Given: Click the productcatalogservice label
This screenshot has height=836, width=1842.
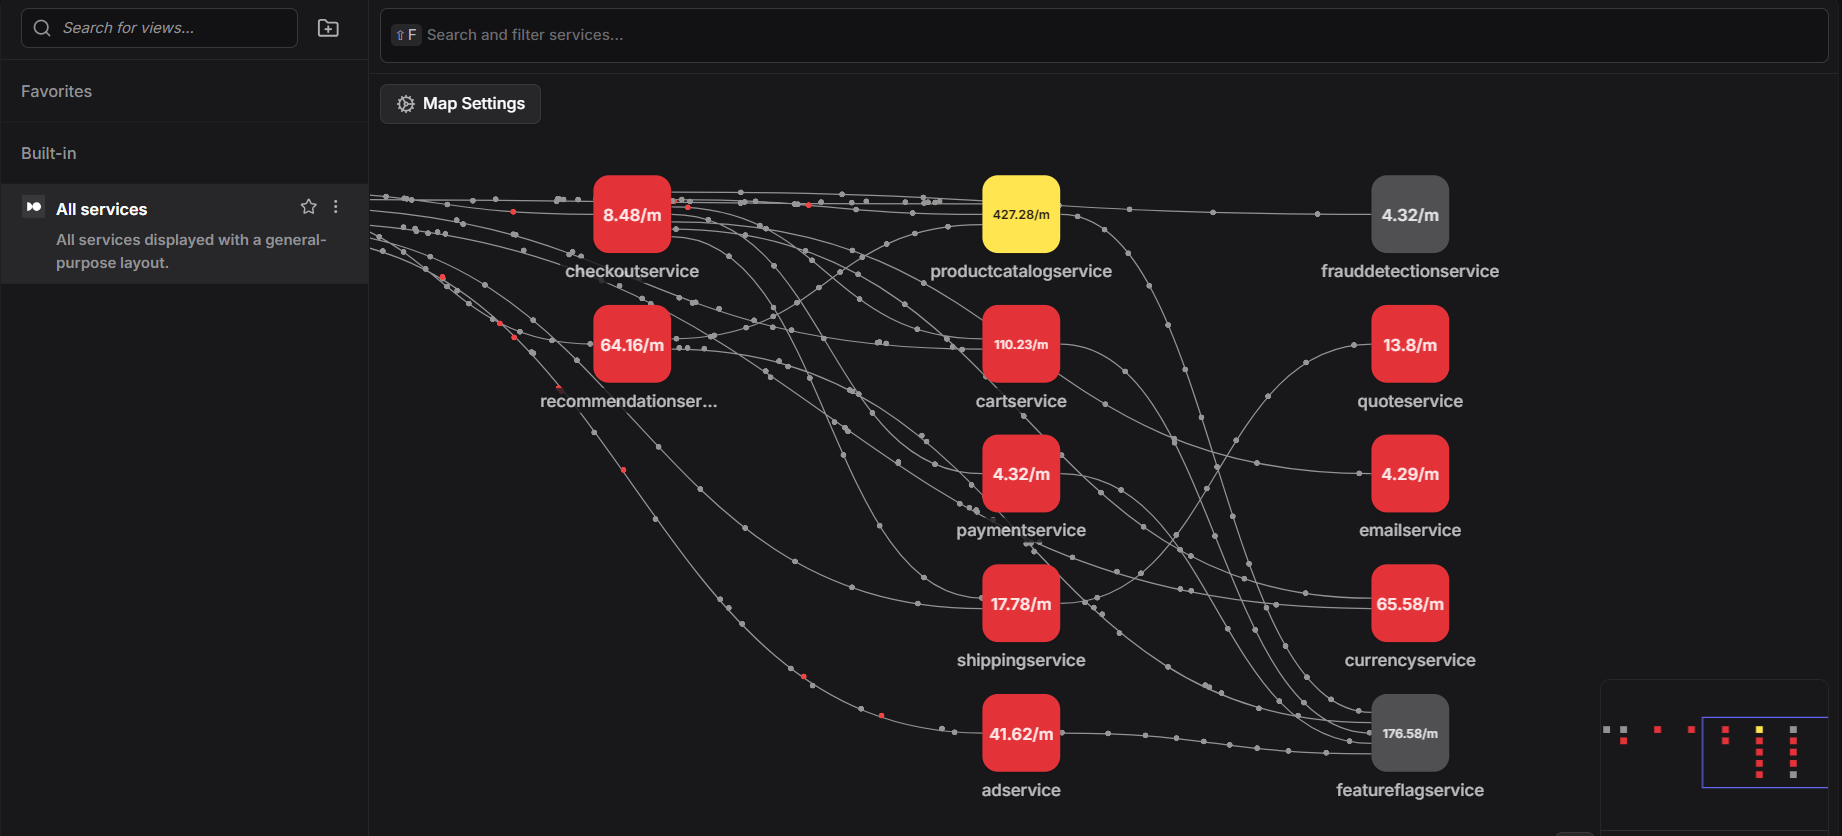Looking at the screenshot, I should click(1021, 271).
